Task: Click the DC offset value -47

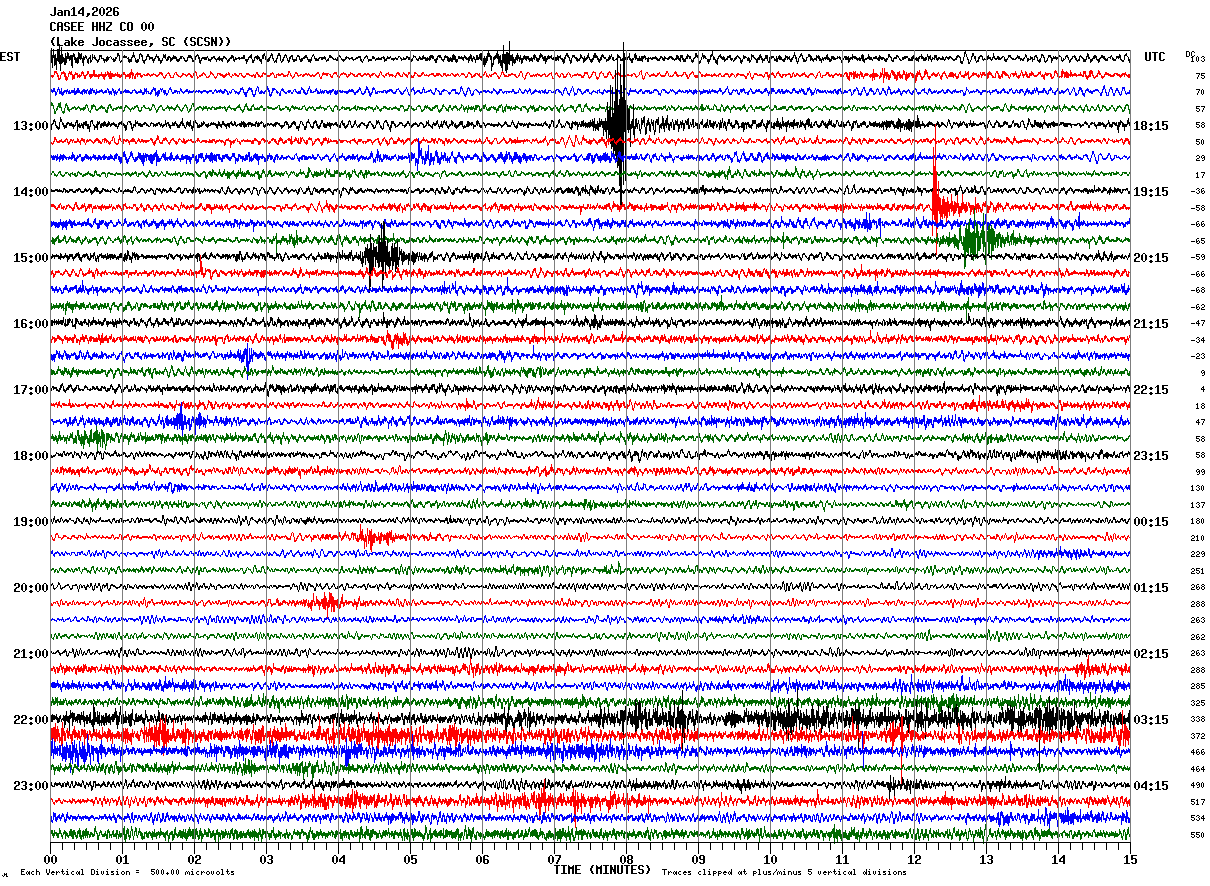Action: click(x=1198, y=324)
